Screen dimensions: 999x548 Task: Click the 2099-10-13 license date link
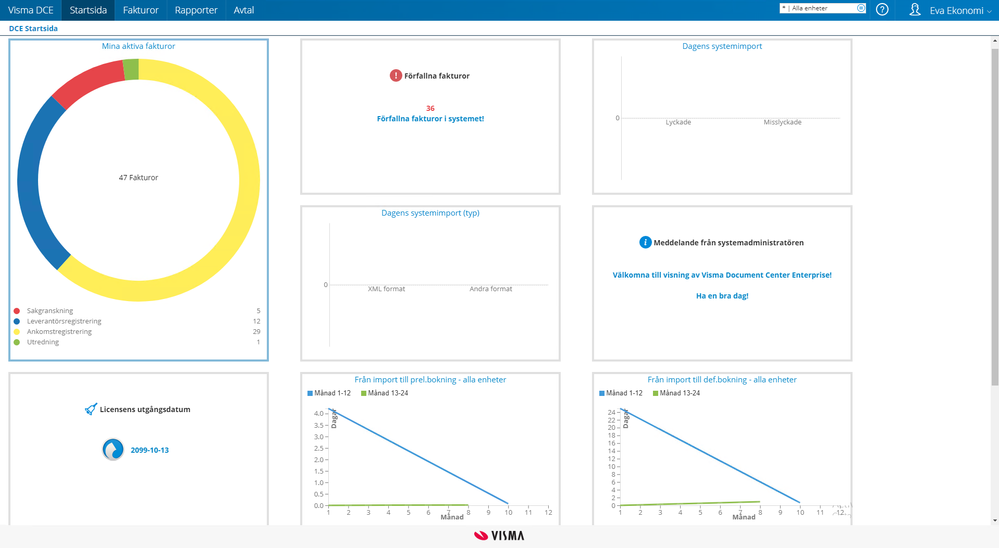150,450
